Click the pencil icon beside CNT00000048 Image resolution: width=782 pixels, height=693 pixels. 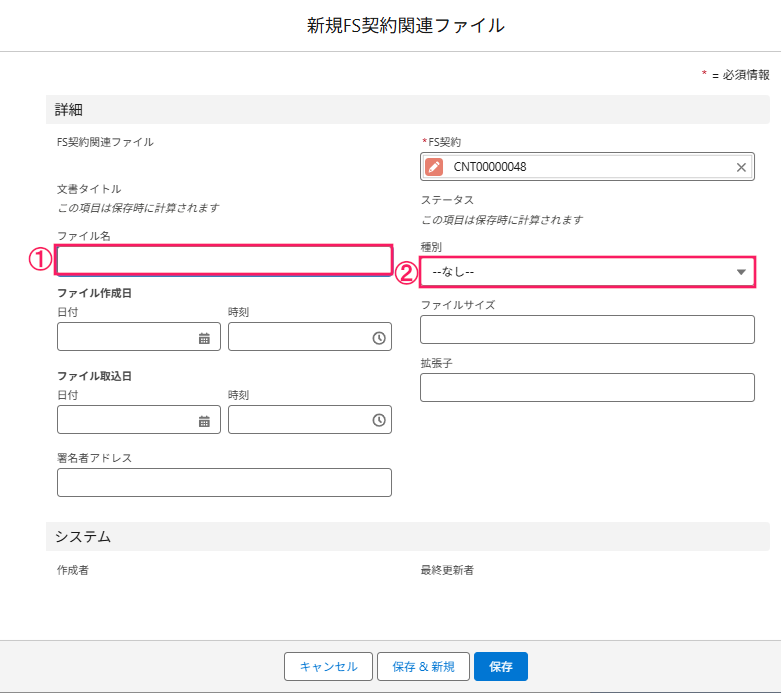434,167
